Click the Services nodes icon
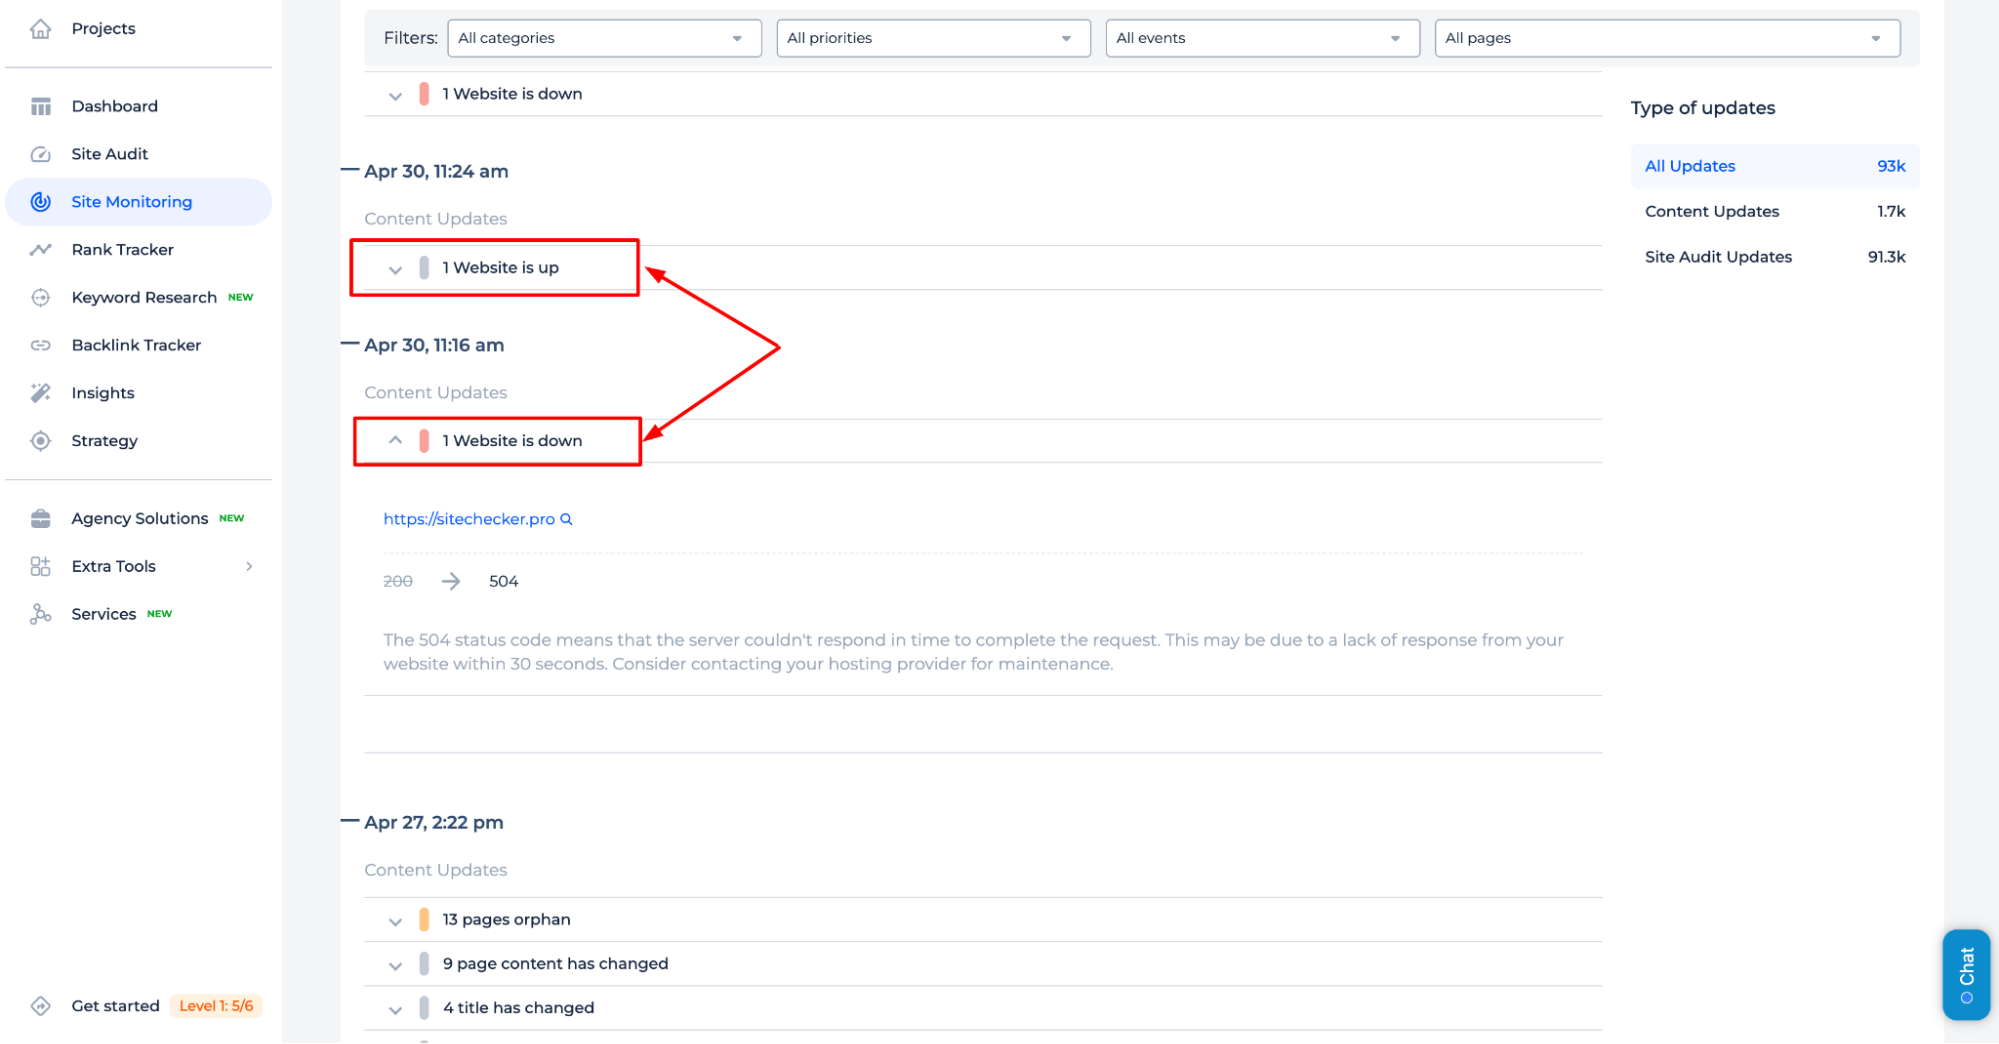This screenshot has width=1999, height=1044. tap(40, 614)
